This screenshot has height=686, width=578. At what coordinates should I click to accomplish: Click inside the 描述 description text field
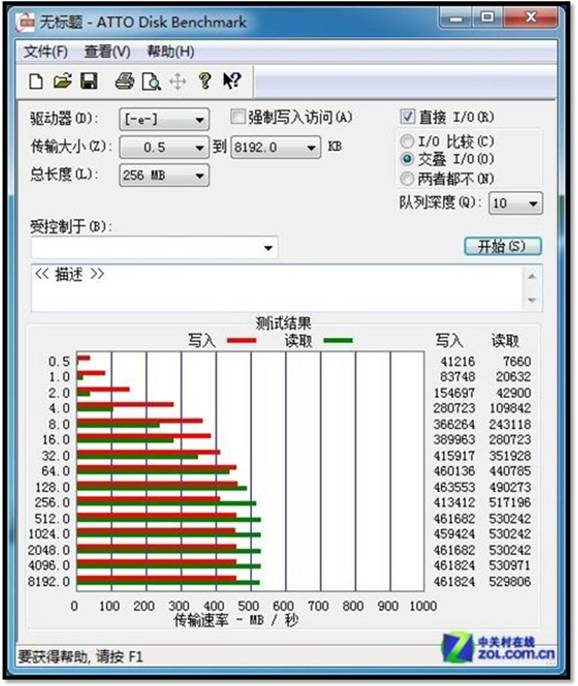pyautogui.click(x=277, y=288)
